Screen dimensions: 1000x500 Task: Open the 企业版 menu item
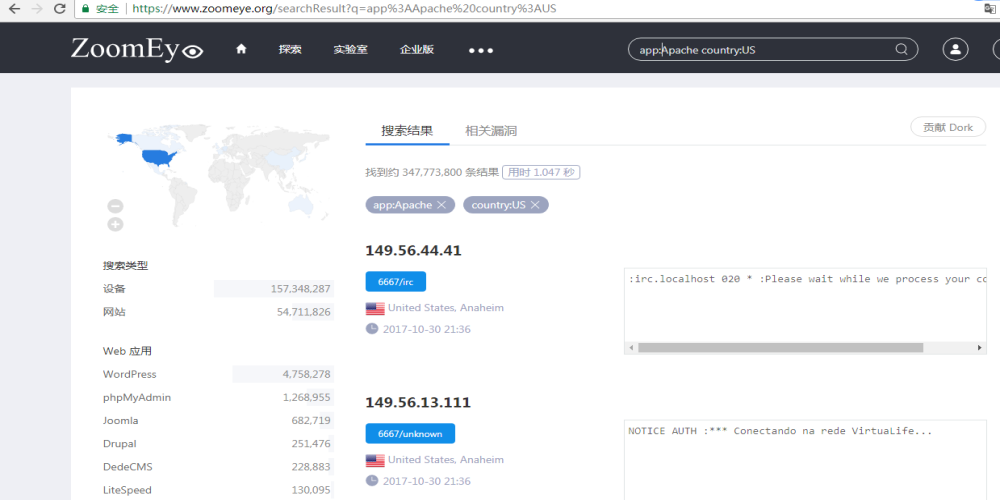pyautogui.click(x=417, y=49)
